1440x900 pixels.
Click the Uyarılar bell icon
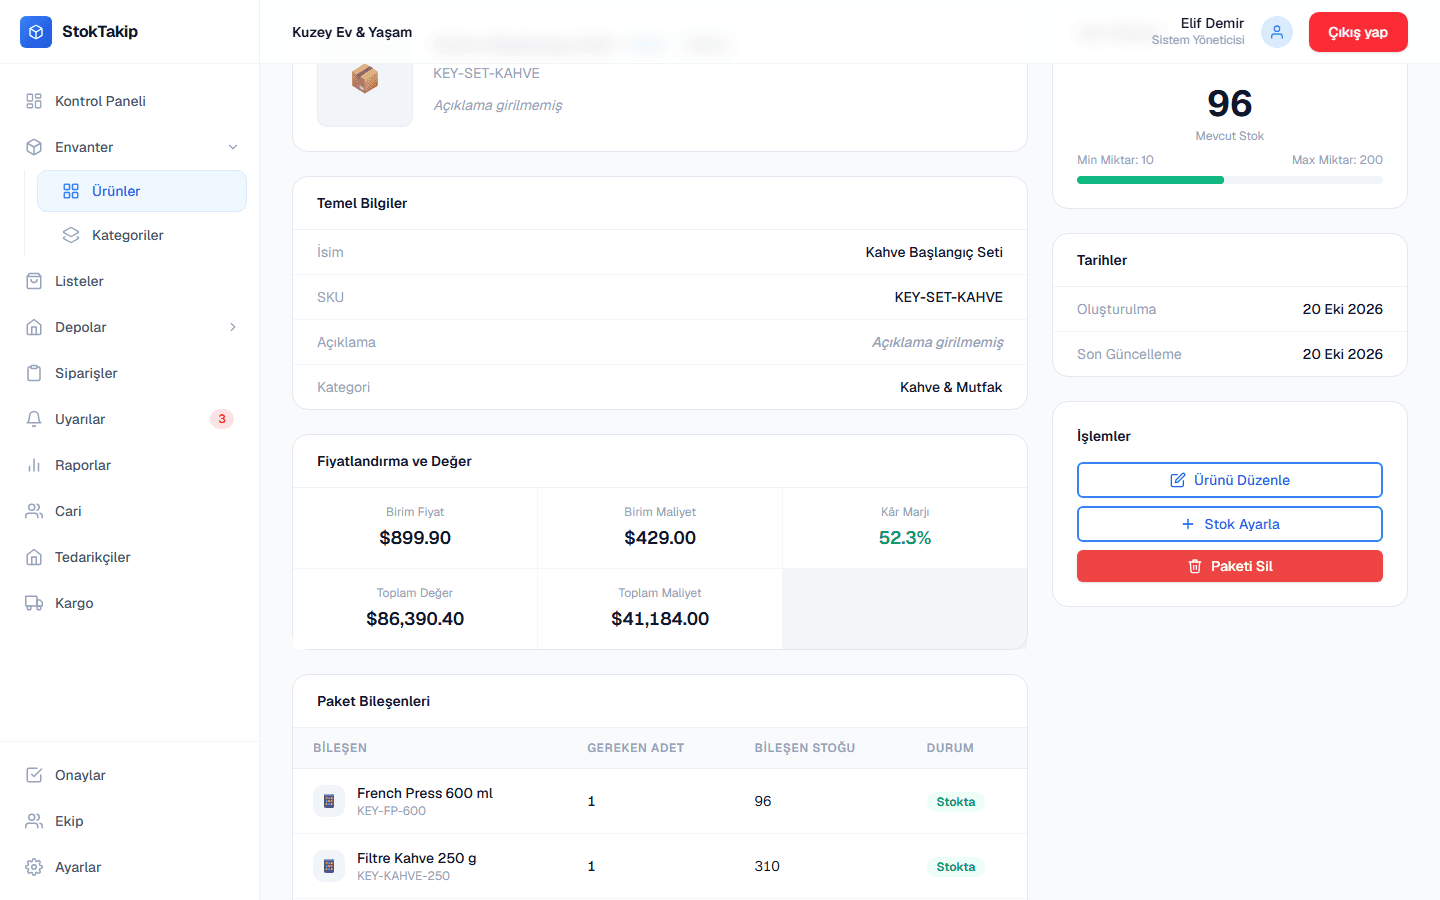coord(34,419)
